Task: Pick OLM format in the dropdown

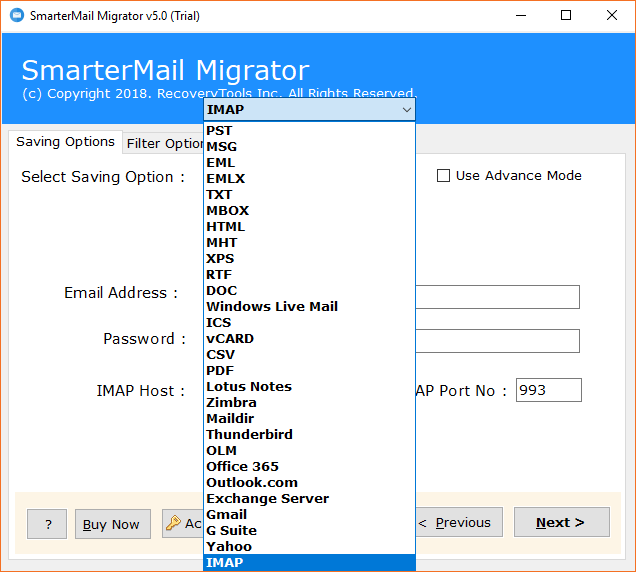Action: (x=309, y=451)
